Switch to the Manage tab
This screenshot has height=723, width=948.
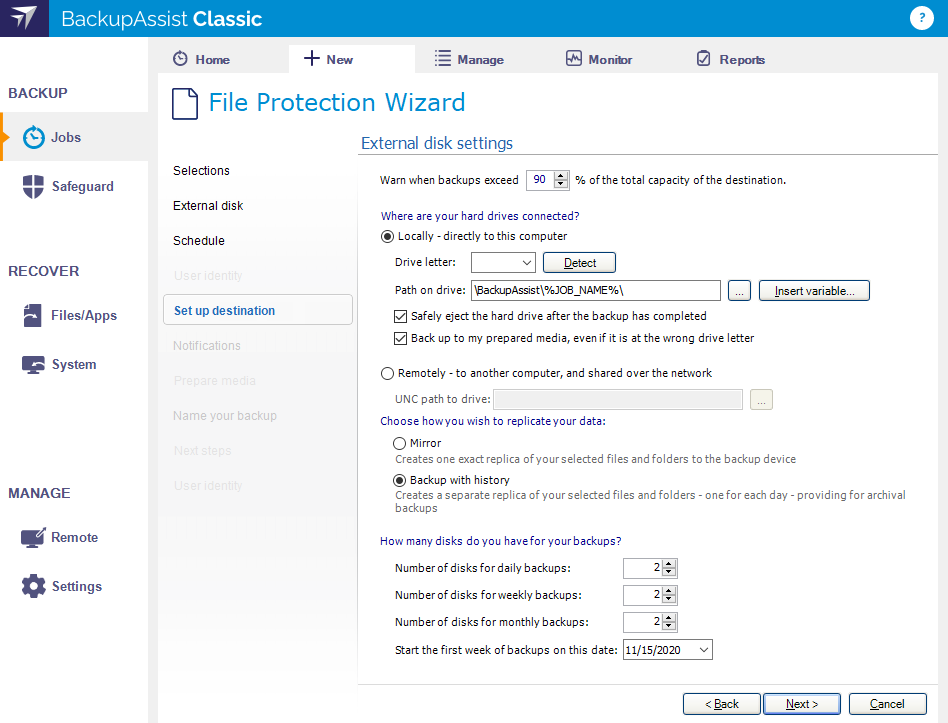coord(469,59)
